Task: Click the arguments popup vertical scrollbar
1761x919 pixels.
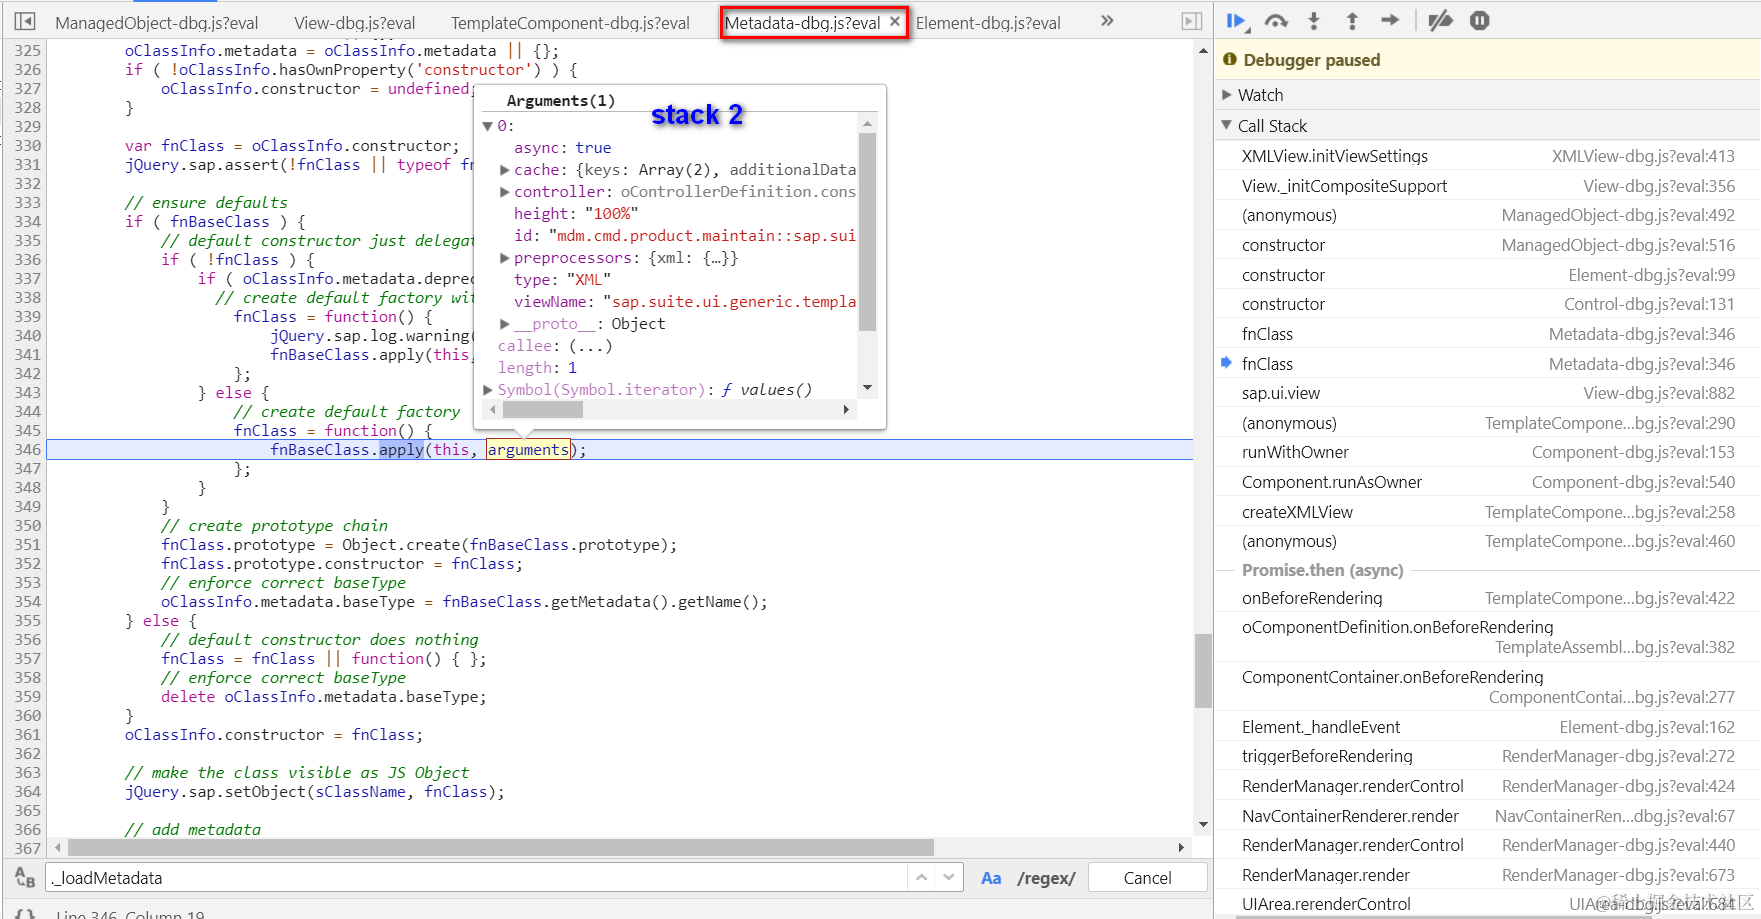Action: coord(867,232)
